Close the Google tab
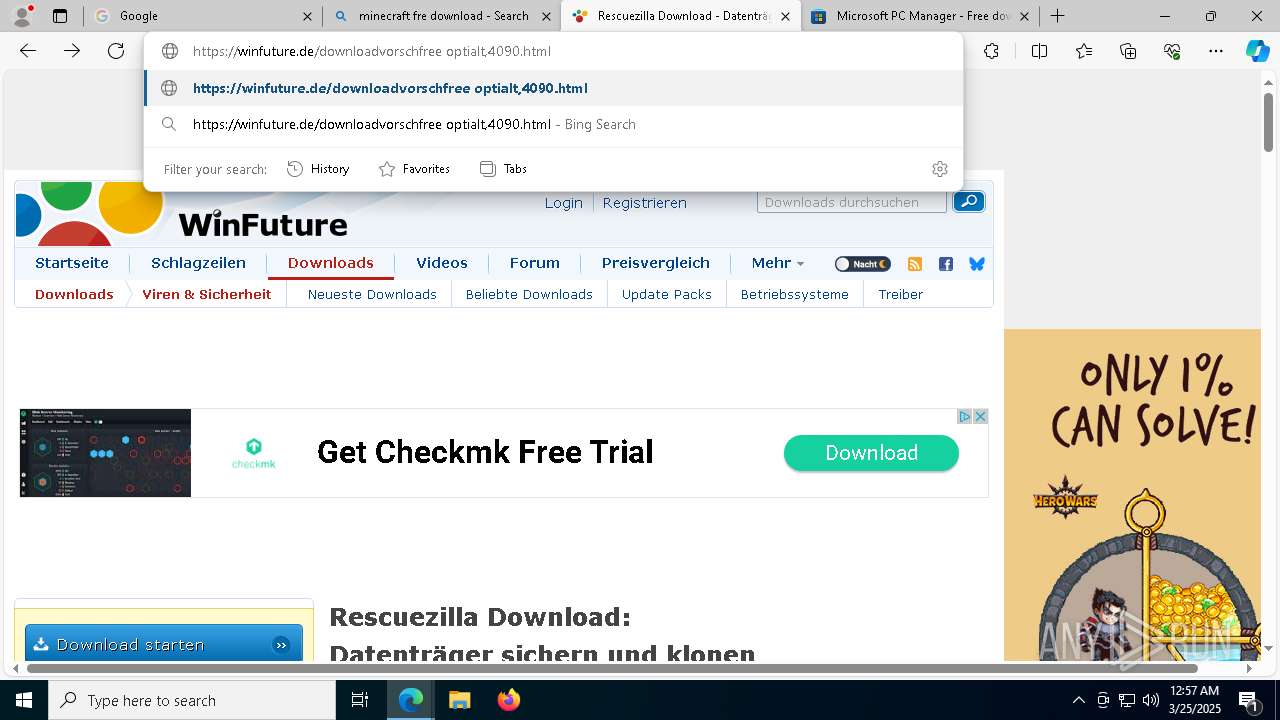 [x=308, y=16]
